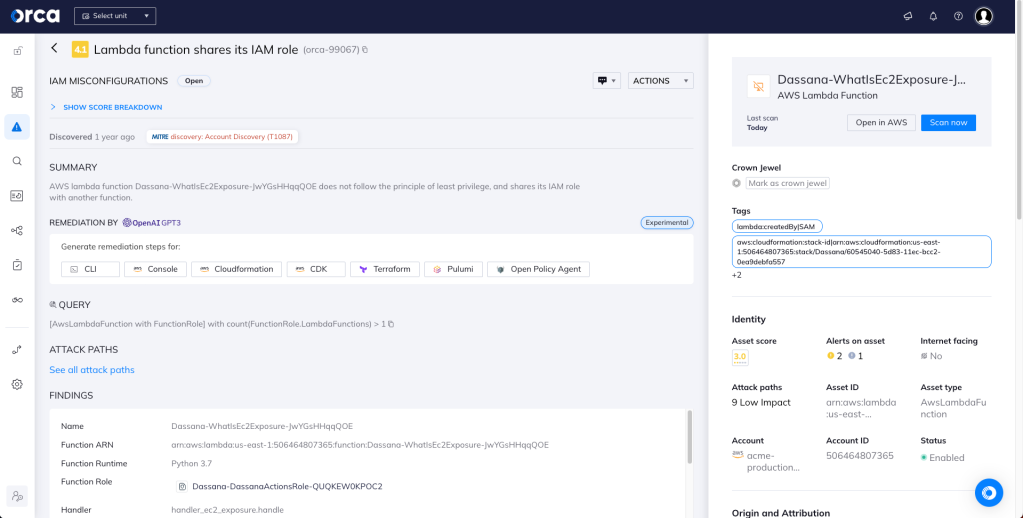Image resolution: width=1023 pixels, height=518 pixels.
Task: Click the findings panel scrollbar
Action: (690, 437)
